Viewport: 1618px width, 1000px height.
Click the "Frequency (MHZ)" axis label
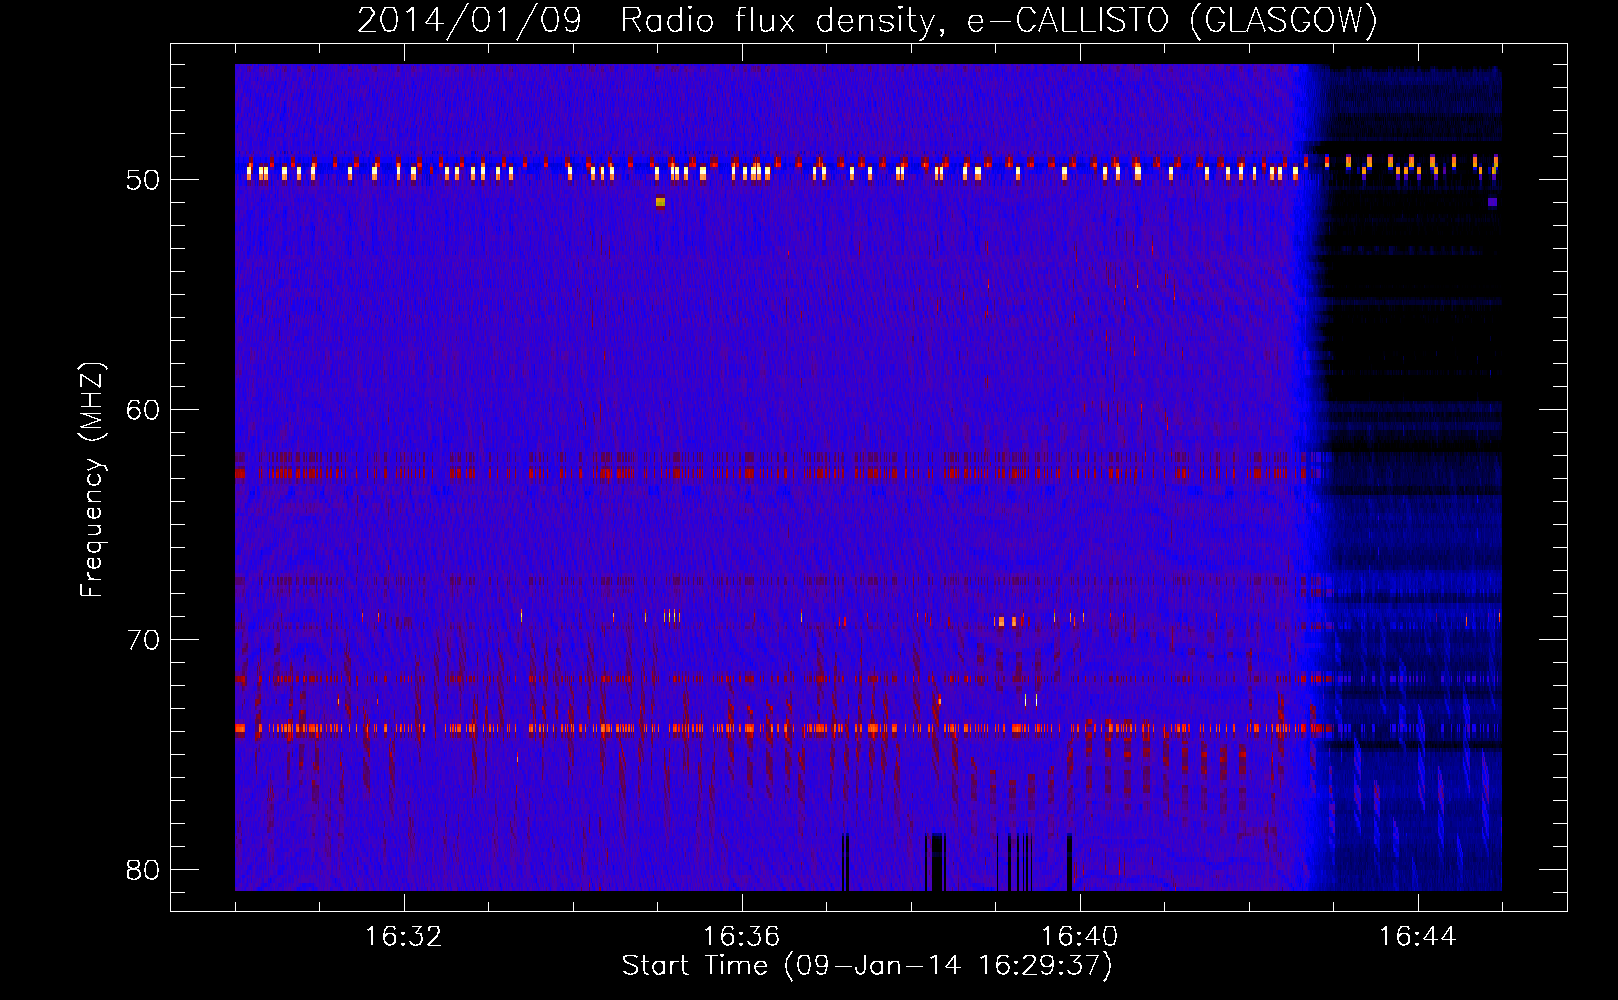(92, 479)
